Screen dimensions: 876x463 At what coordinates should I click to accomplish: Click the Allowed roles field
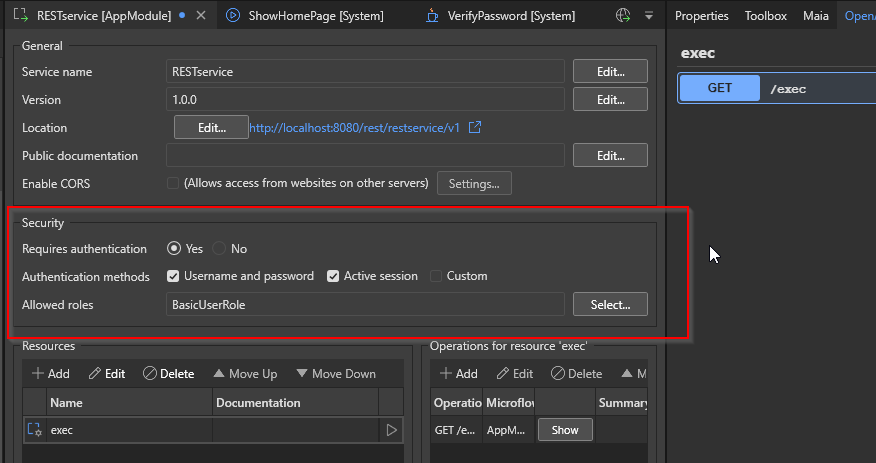[x=365, y=304]
